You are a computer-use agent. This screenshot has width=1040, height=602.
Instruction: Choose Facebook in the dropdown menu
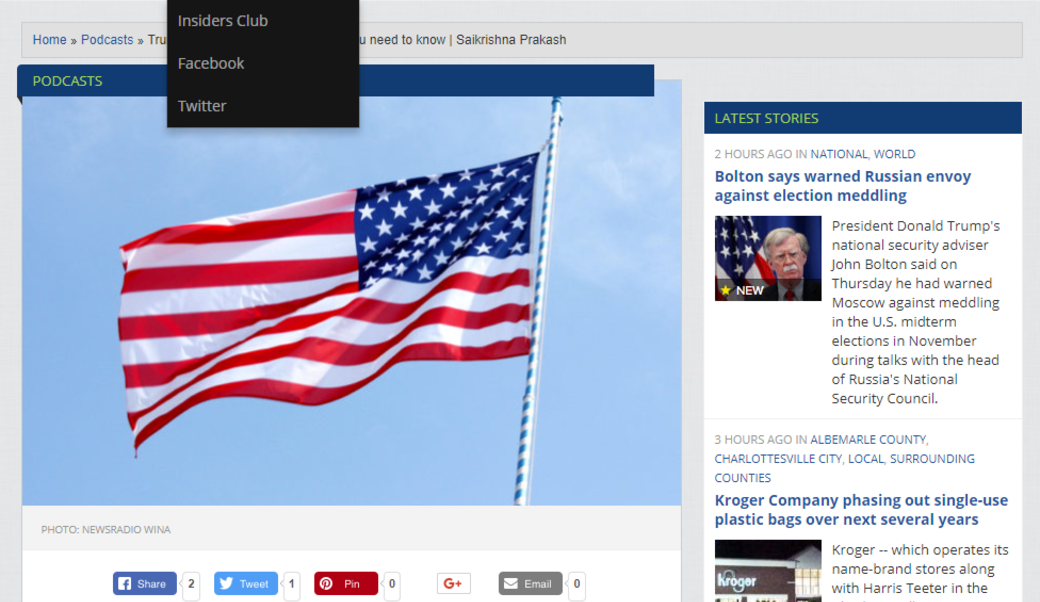pos(211,63)
